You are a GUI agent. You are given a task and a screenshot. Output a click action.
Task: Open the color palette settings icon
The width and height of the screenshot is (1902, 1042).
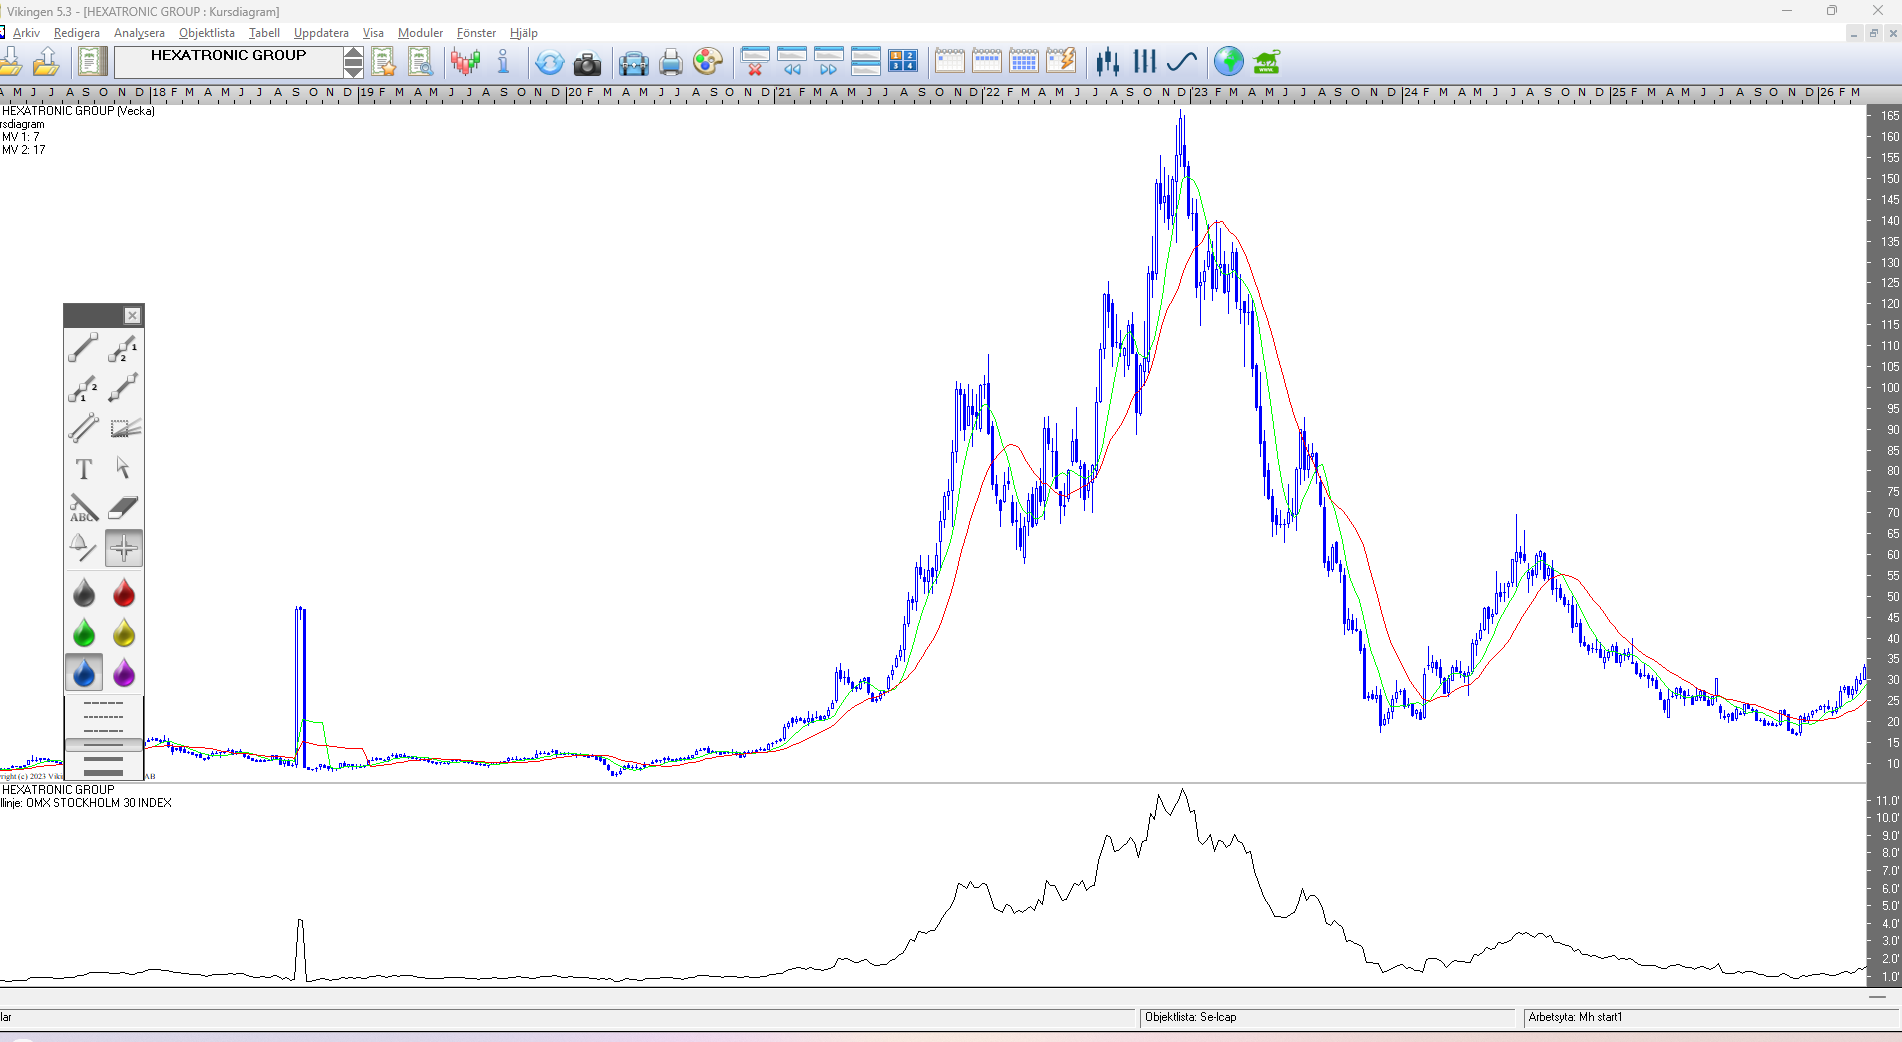point(708,63)
